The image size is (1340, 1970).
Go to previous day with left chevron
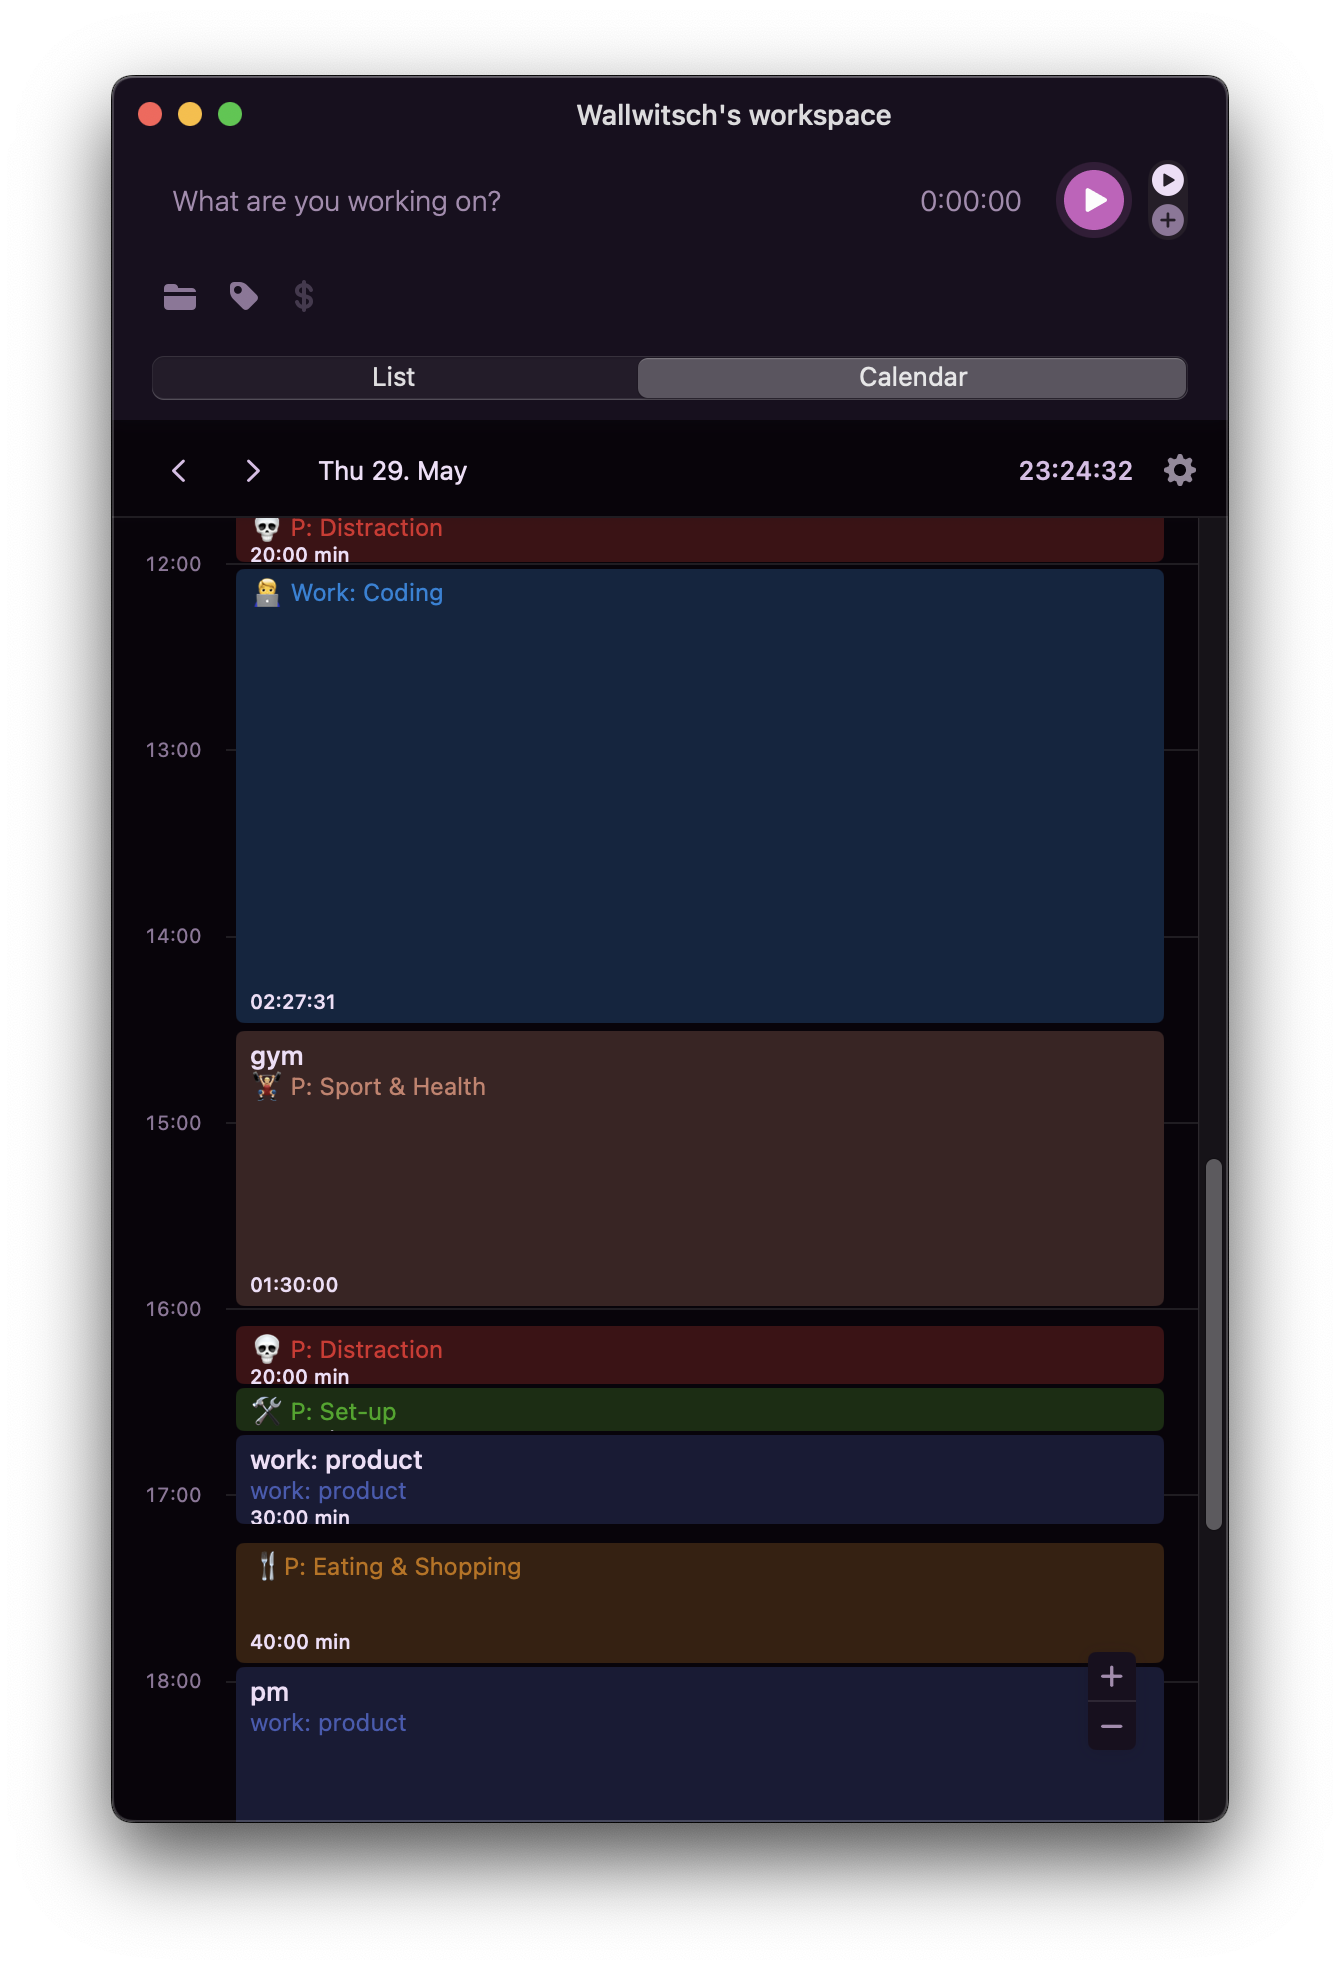click(x=179, y=471)
